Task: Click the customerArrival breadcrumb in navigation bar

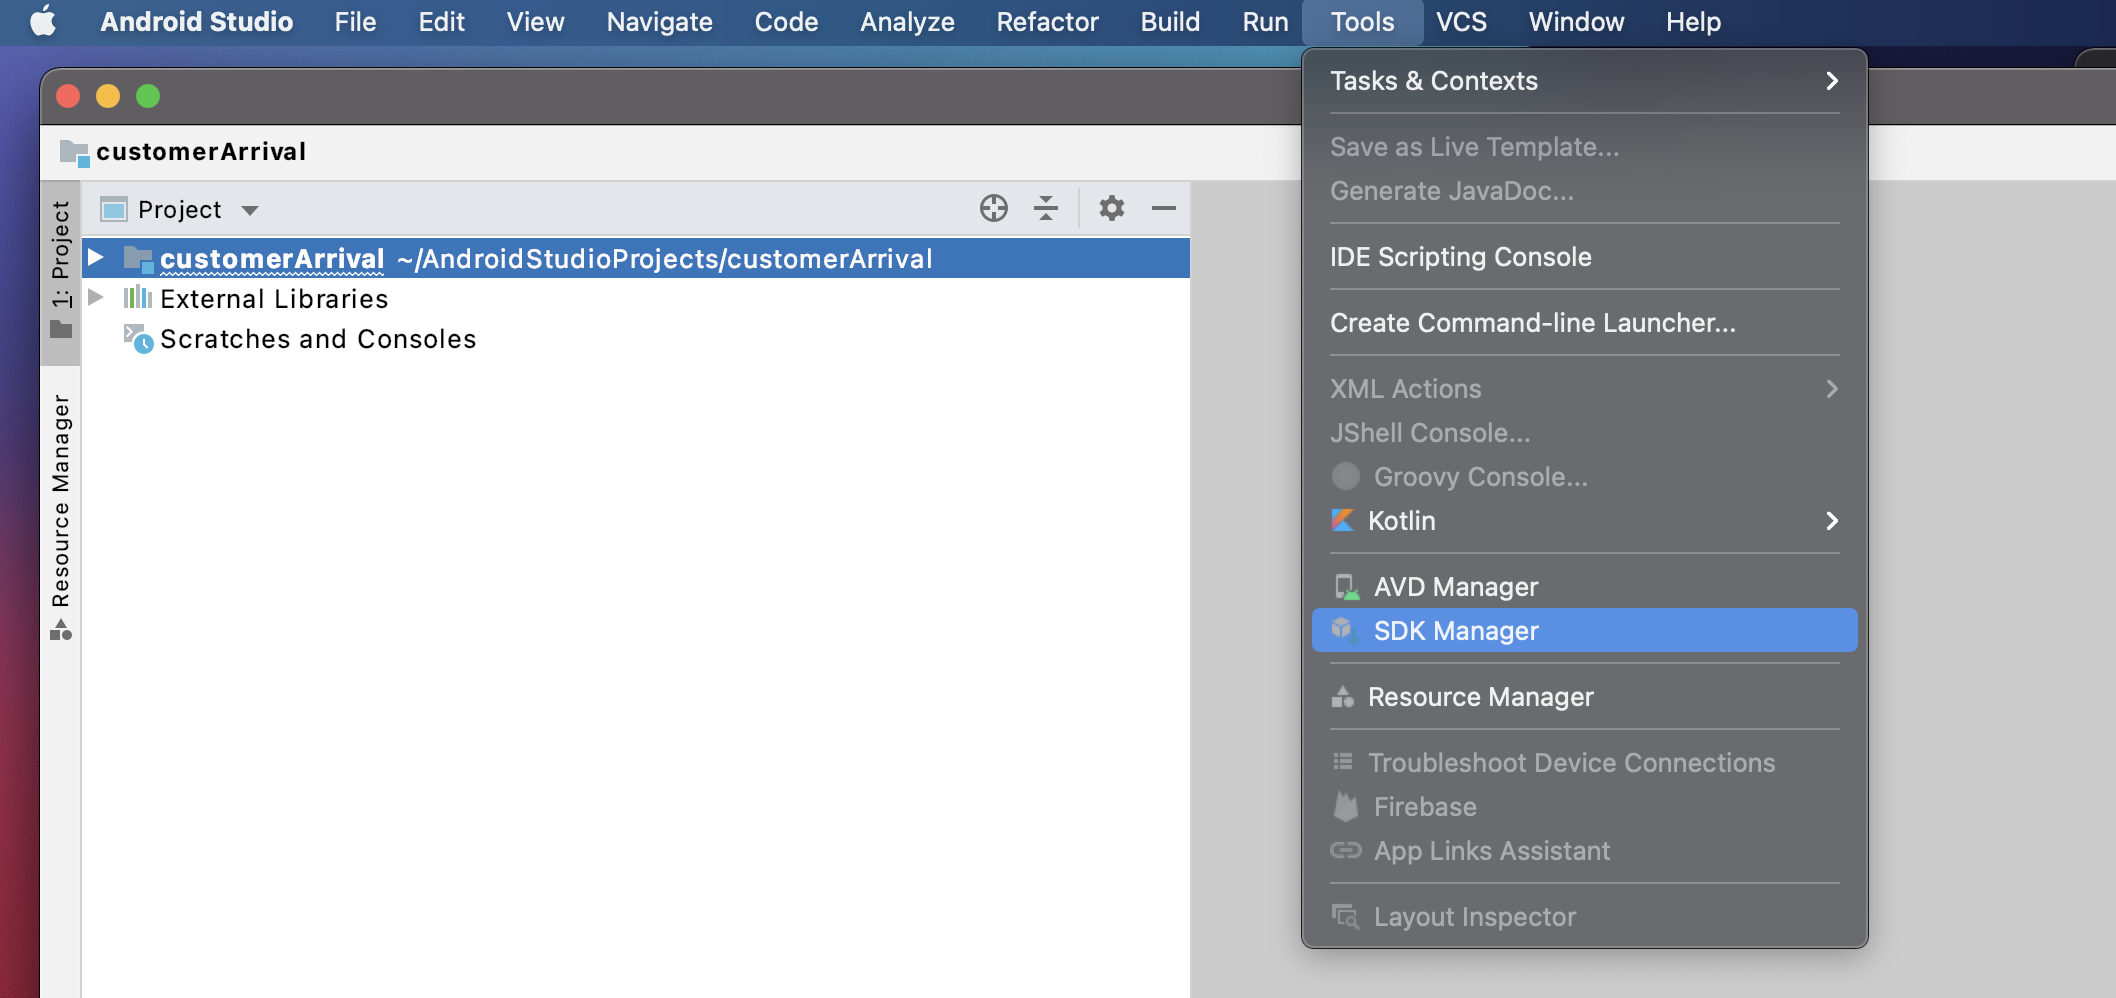Action: point(200,152)
